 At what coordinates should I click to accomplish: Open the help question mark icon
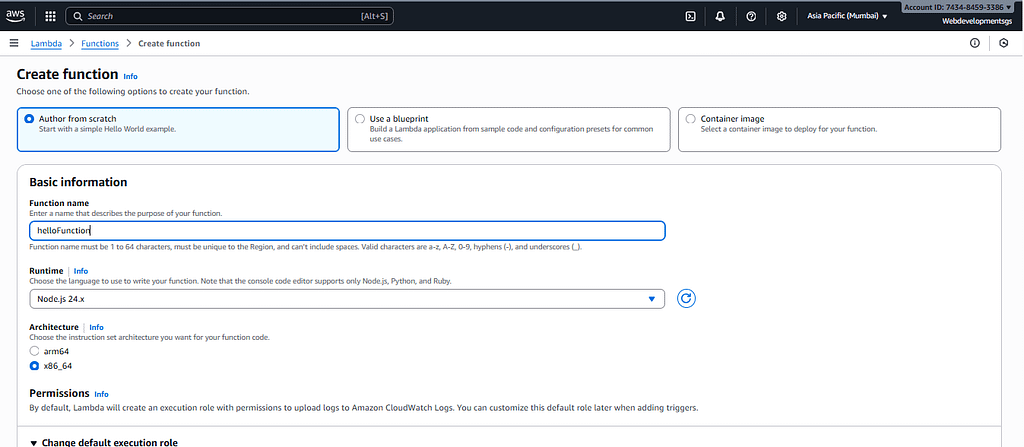coord(751,16)
